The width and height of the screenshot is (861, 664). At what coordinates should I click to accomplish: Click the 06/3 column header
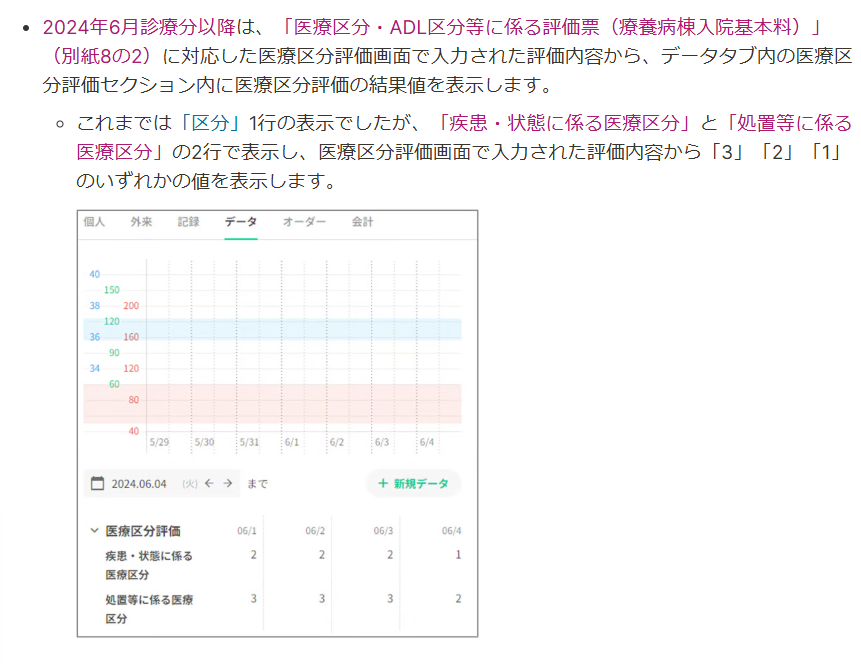tap(383, 531)
